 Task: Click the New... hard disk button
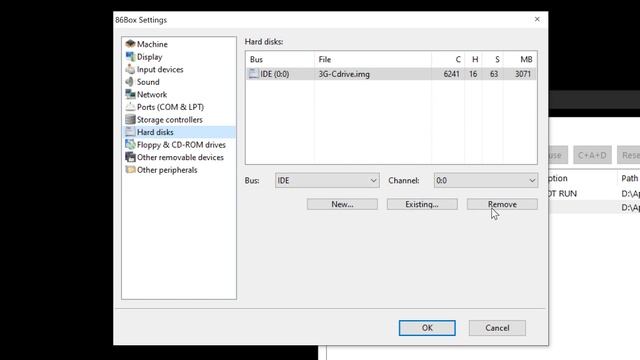(342, 204)
